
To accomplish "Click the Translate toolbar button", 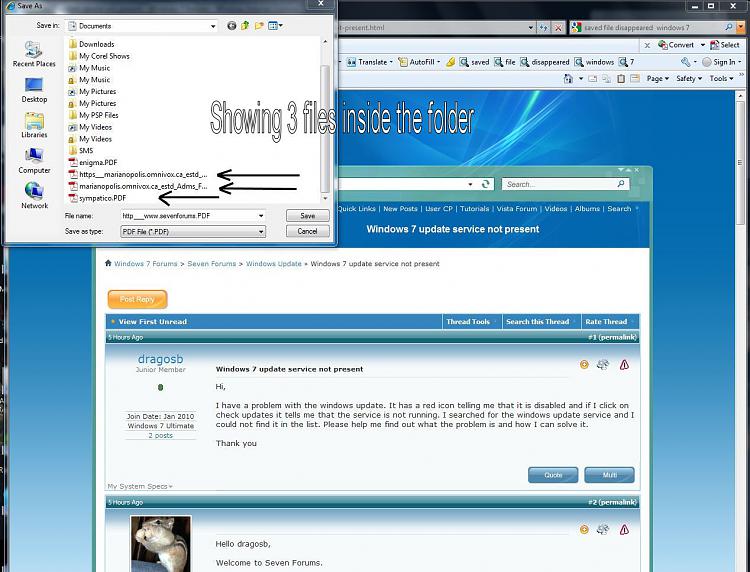I will [369, 62].
